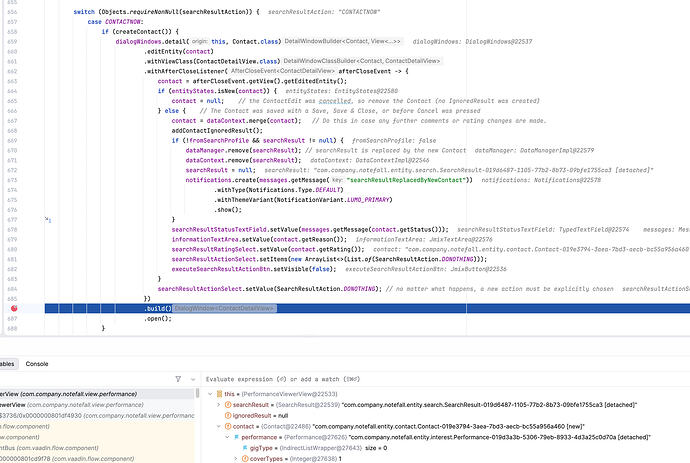
Task: Click the DetailWindowBuilder<Contact, View<...>> hint
Action: [x=342, y=41]
